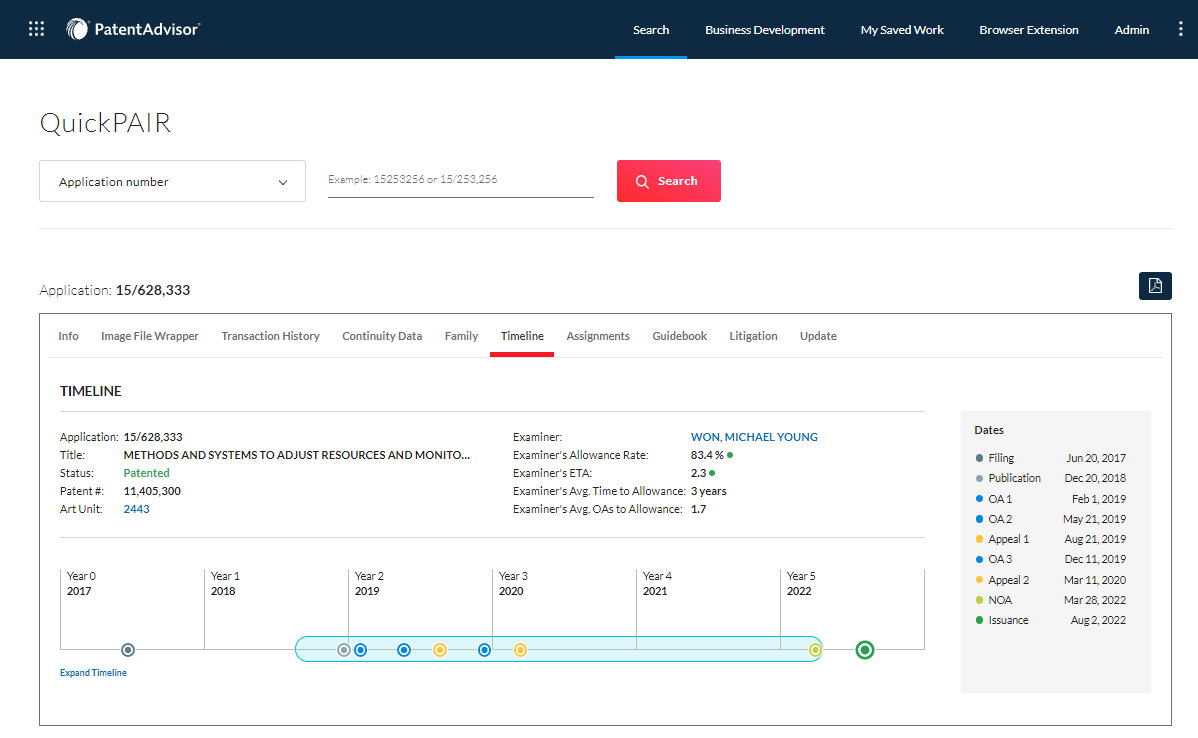Image resolution: width=1198 pixels, height=738 pixels.
Task: Click the PatentAdvisor logo
Action: click(x=133, y=29)
